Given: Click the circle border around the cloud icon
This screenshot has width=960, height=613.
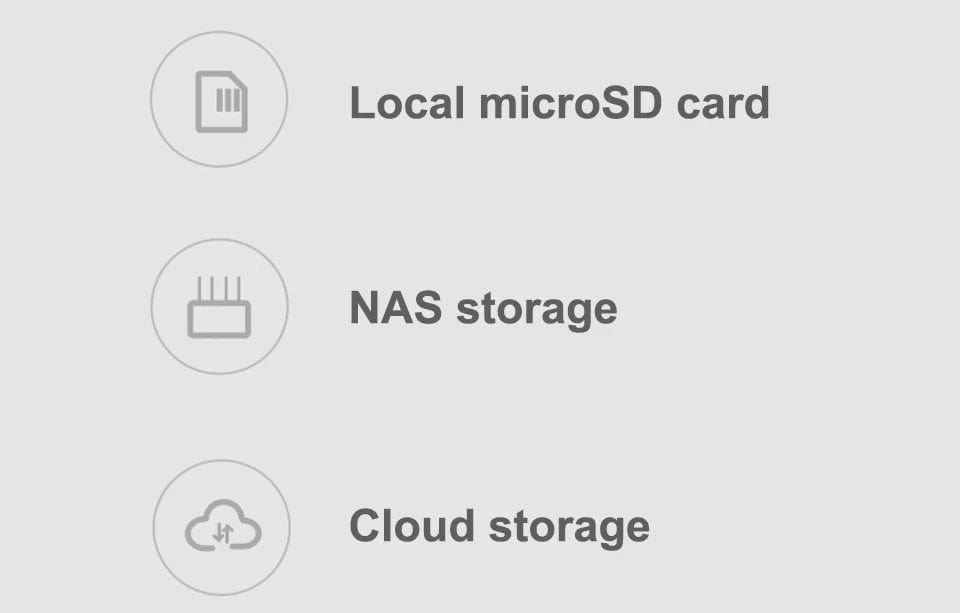Looking at the screenshot, I should pos(154,527).
